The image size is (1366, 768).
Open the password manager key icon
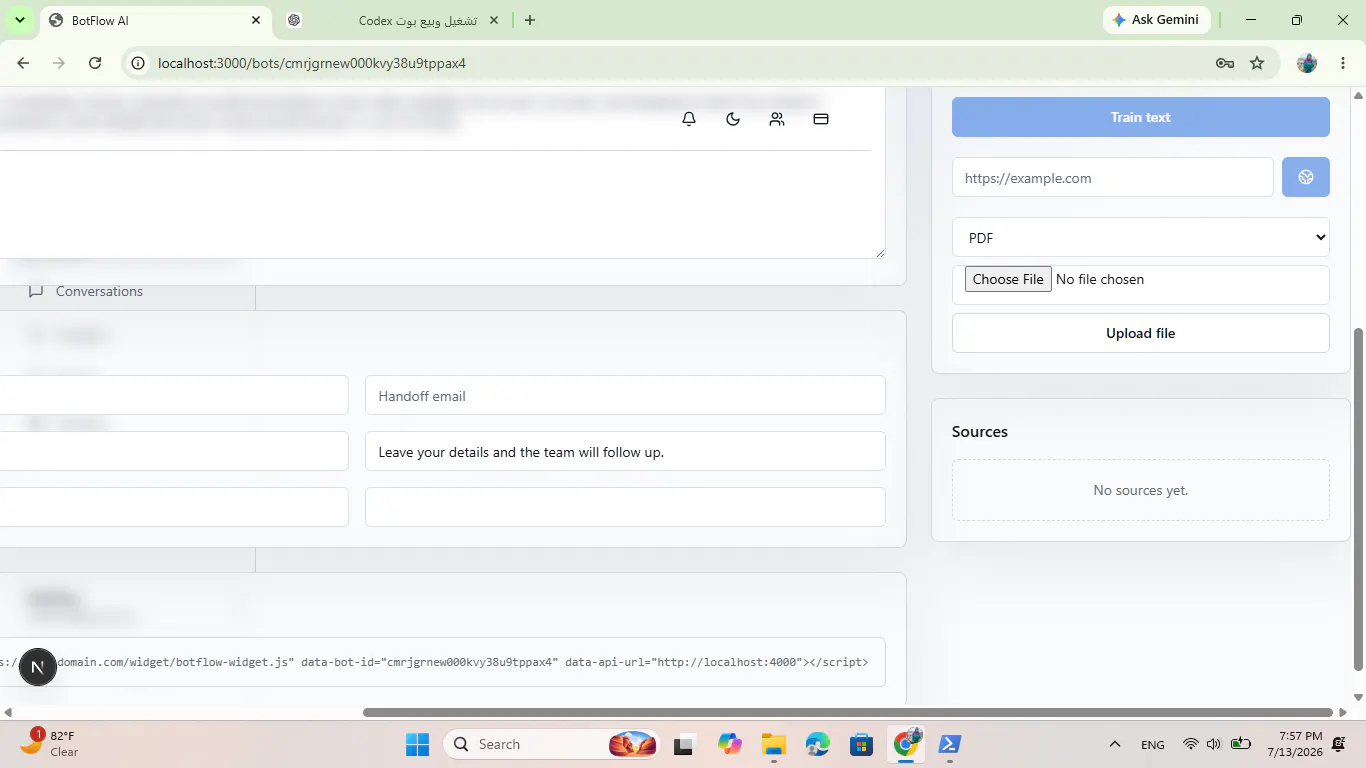coord(1225,63)
